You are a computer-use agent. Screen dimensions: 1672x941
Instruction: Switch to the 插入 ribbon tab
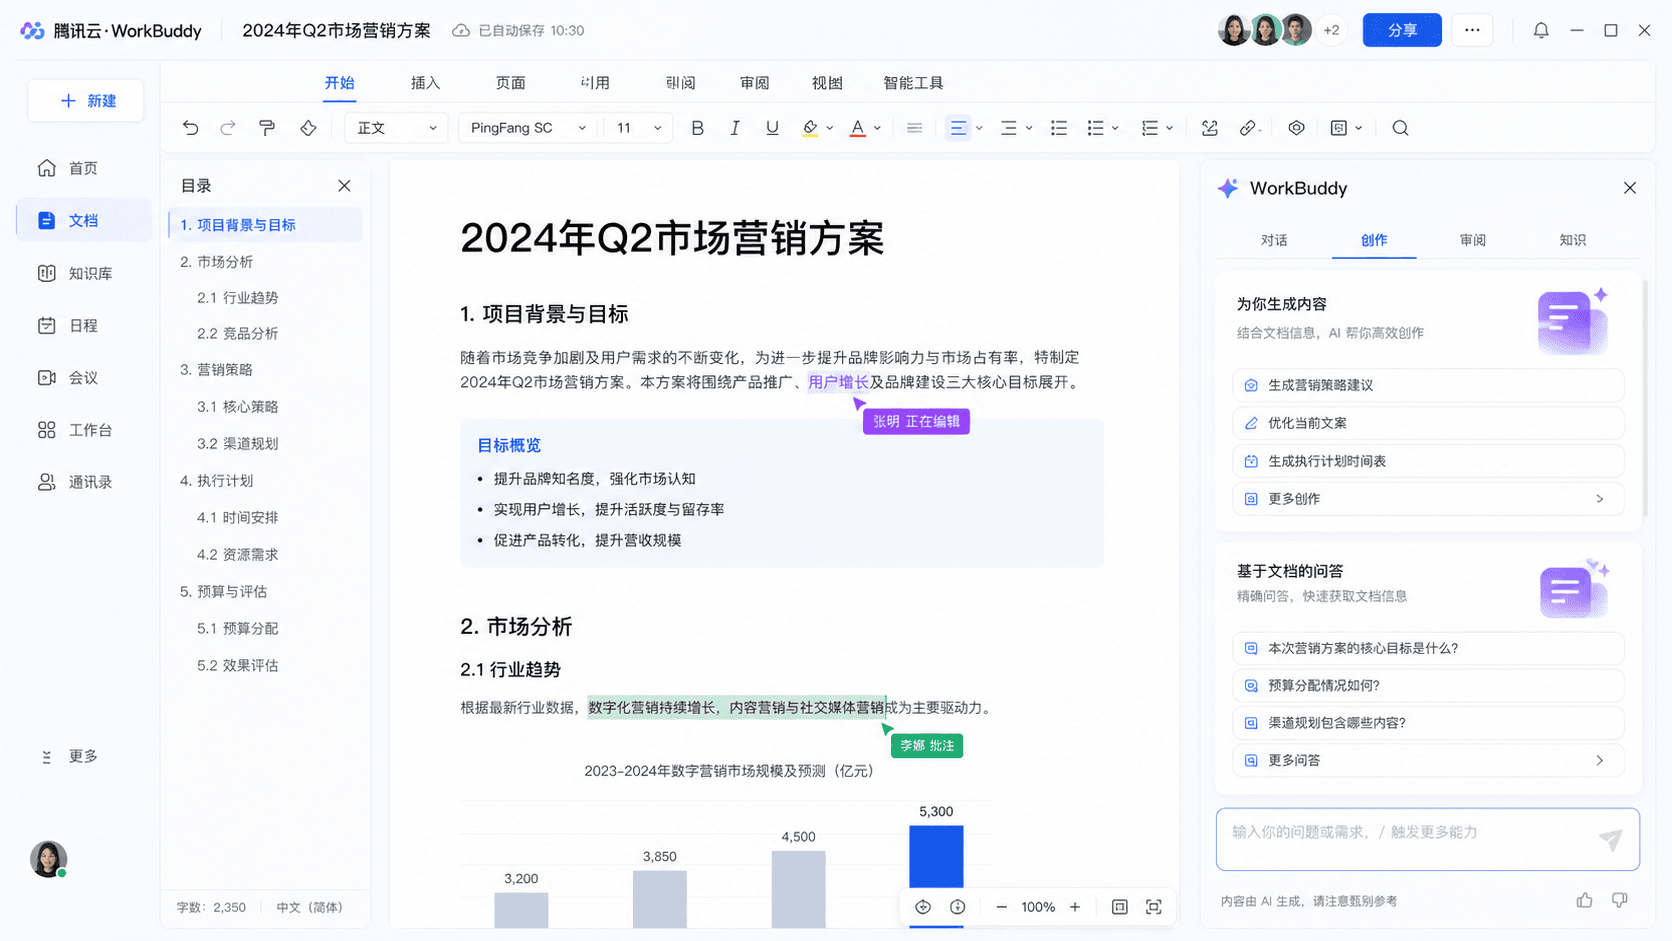(x=425, y=83)
